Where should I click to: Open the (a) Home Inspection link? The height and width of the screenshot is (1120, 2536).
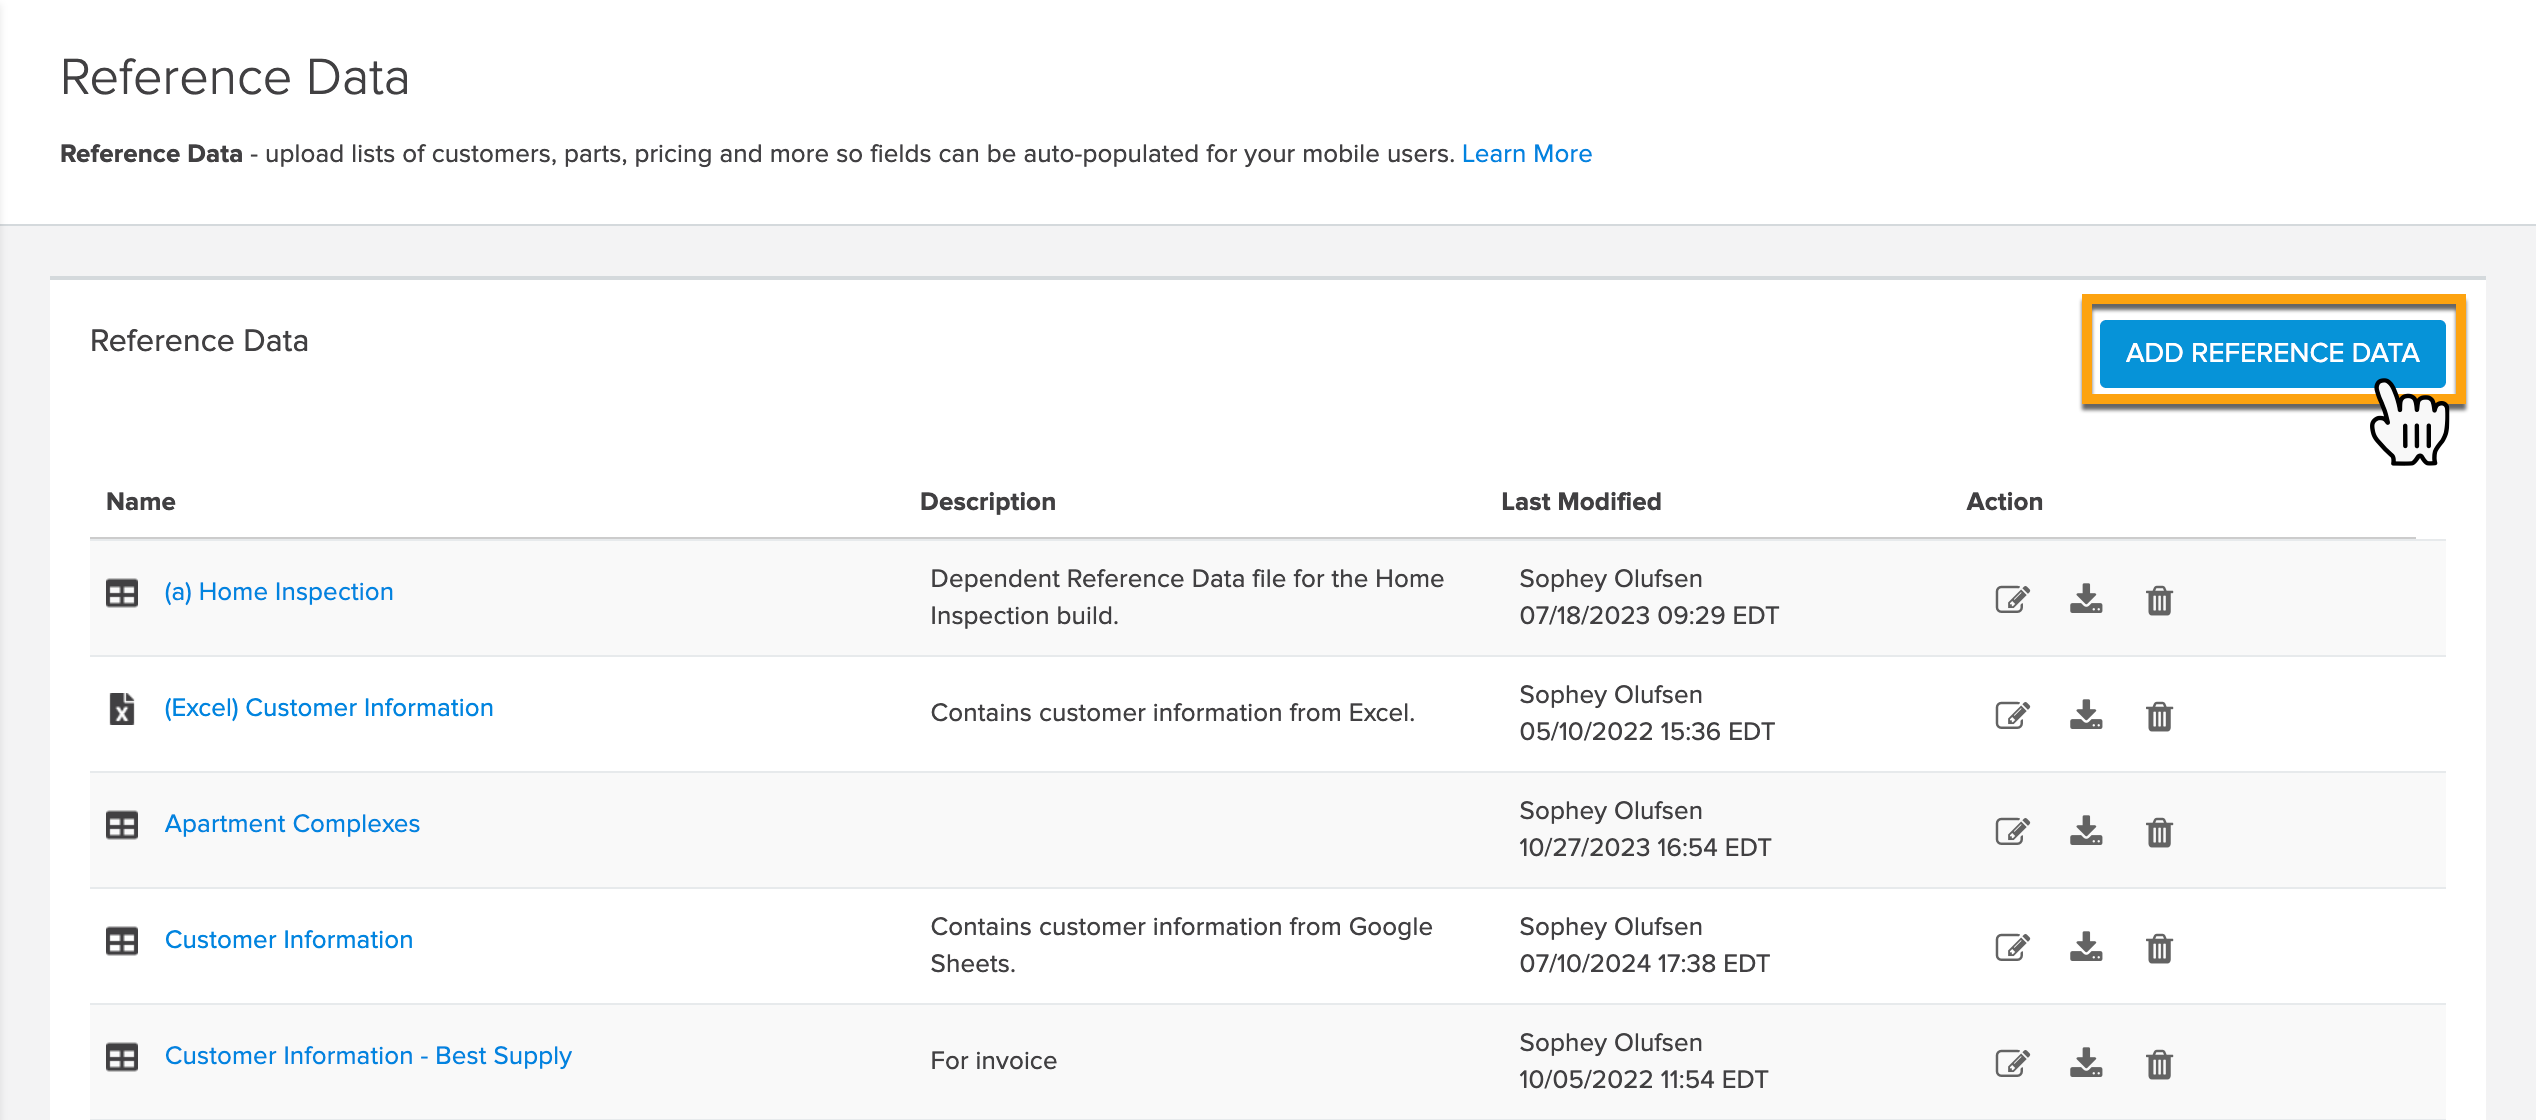click(x=279, y=592)
